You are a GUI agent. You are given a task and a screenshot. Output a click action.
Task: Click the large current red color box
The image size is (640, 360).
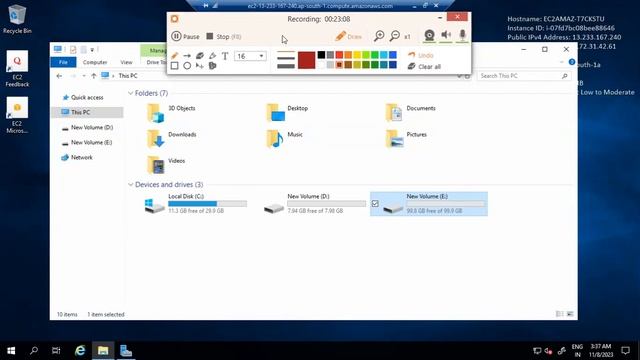(307, 60)
